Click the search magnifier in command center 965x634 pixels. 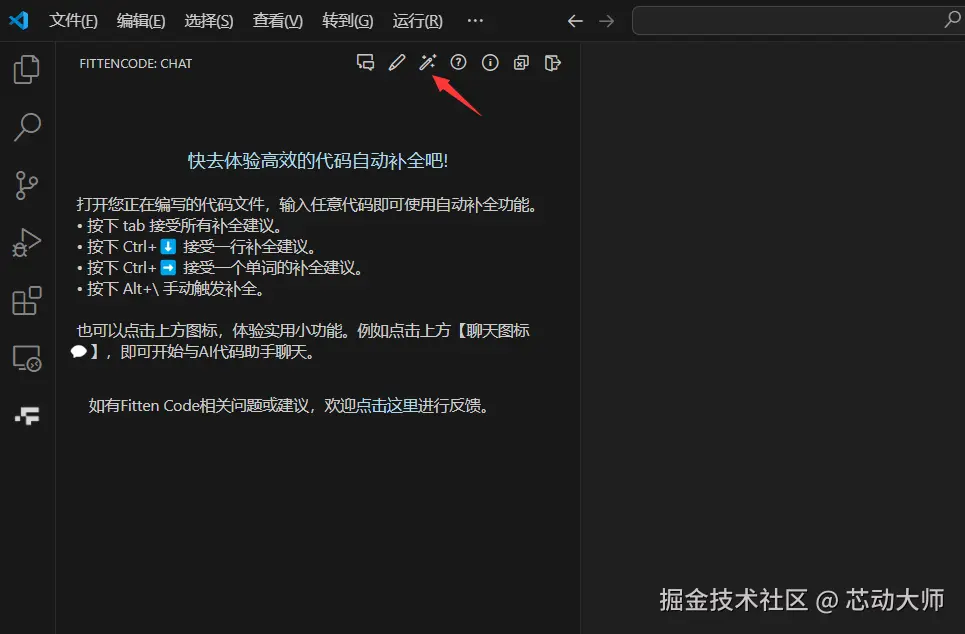(952, 20)
